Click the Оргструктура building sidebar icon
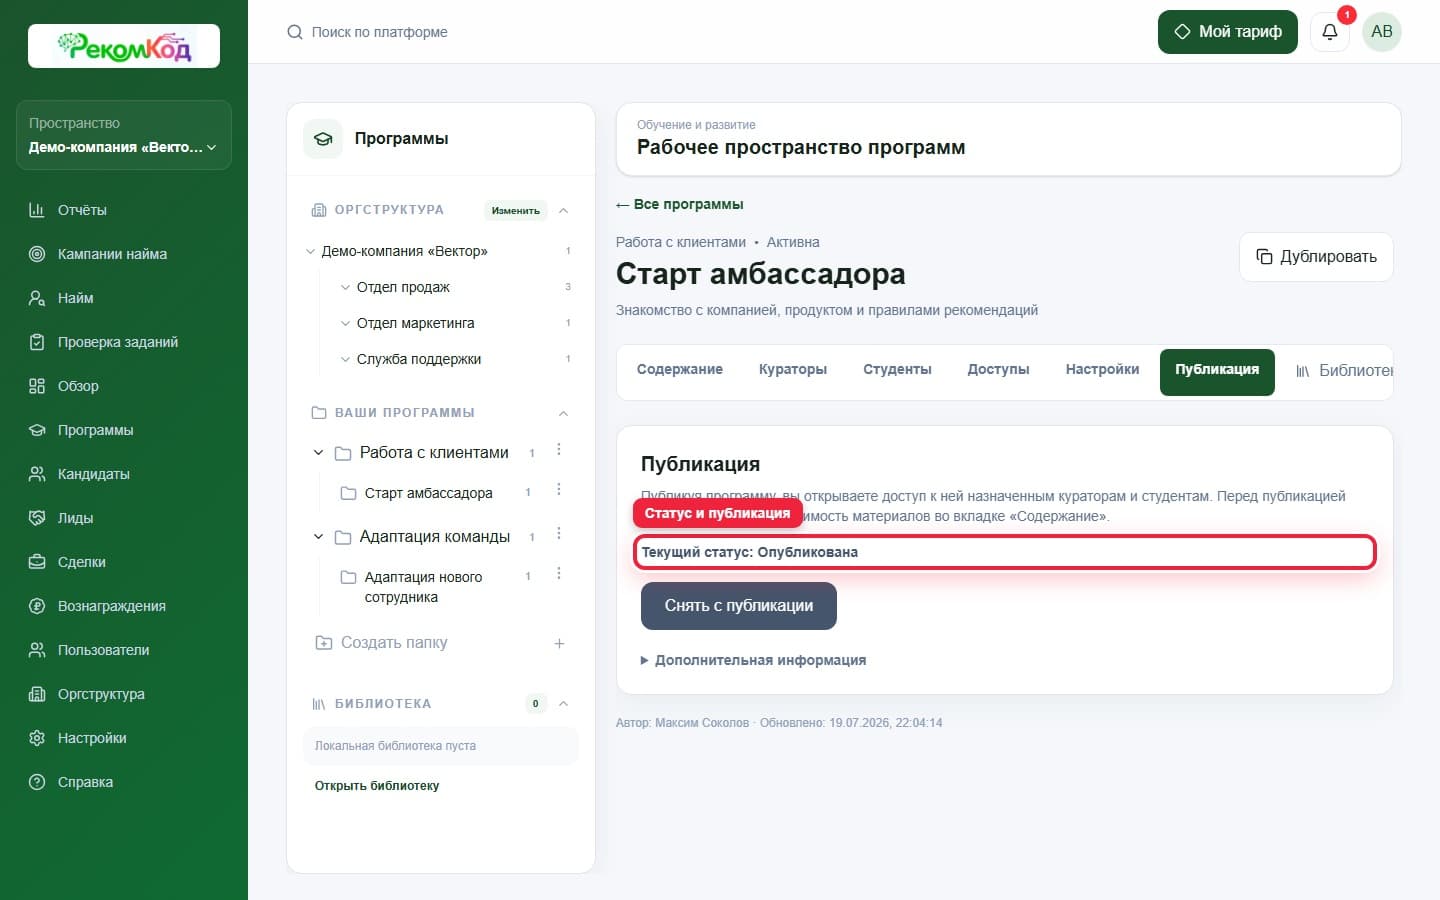1440x900 pixels. coord(37,694)
